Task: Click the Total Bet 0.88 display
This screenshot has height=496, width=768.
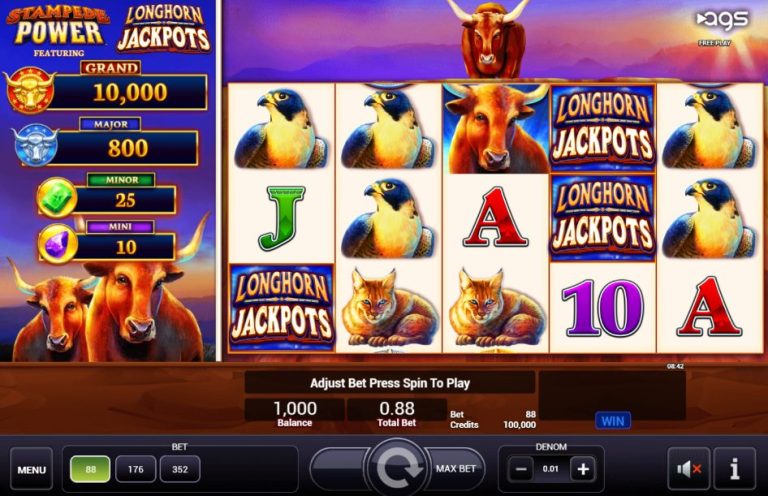Action: point(397,413)
